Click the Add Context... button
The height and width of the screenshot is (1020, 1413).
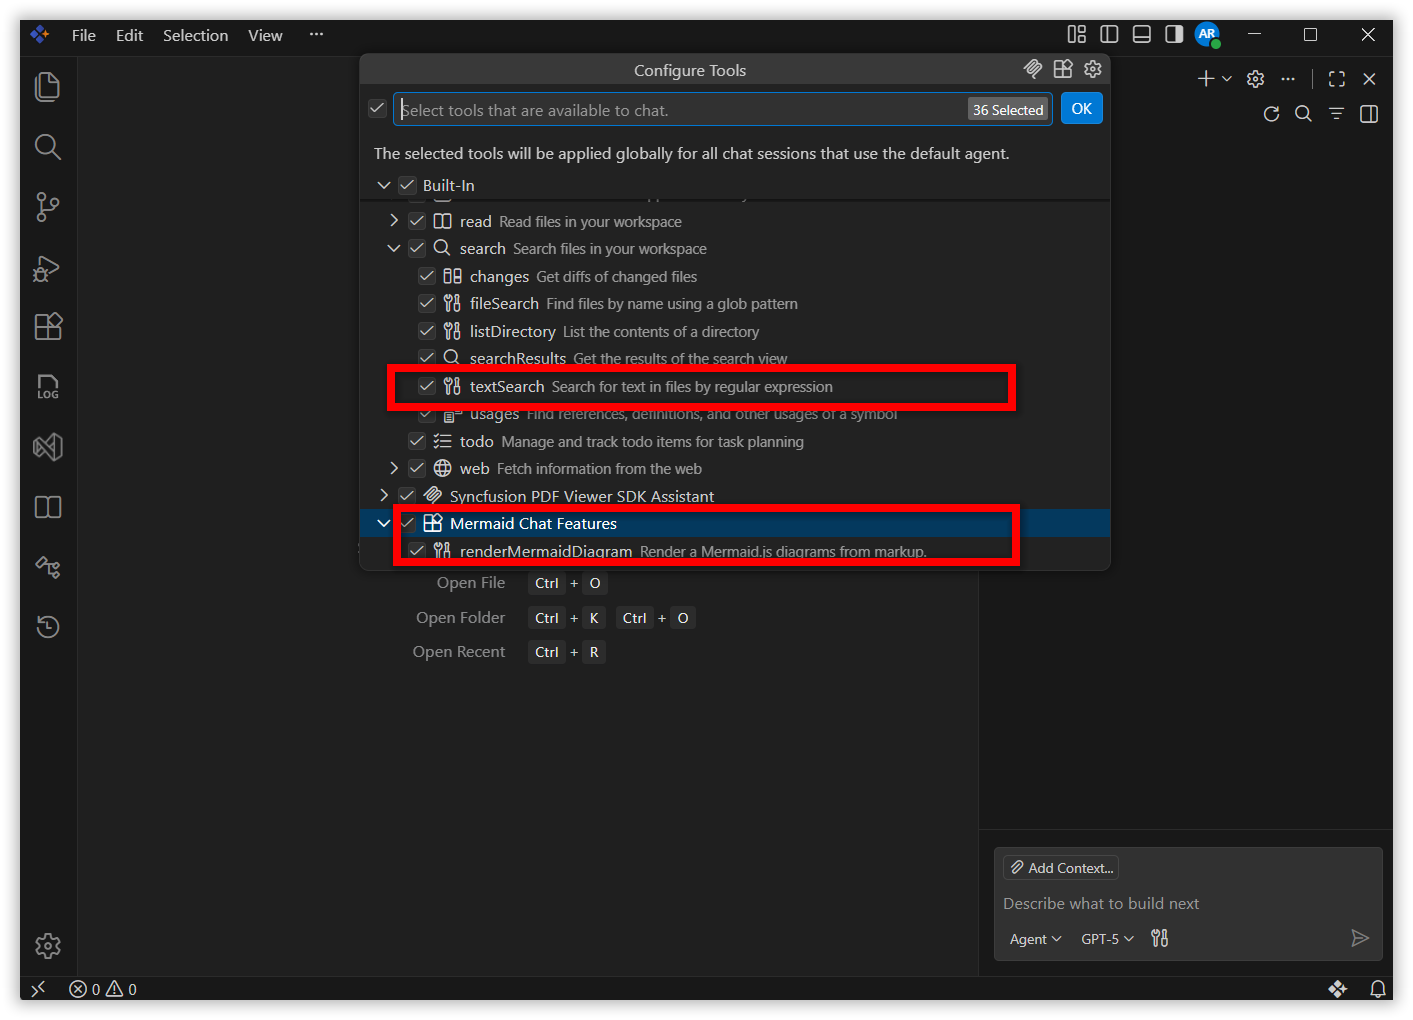(x=1061, y=868)
